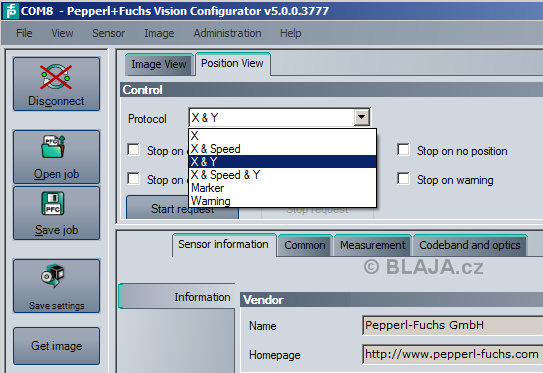Image resolution: width=543 pixels, height=373 pixels.
Task: Click the Start request button
Action: [183, 208]
